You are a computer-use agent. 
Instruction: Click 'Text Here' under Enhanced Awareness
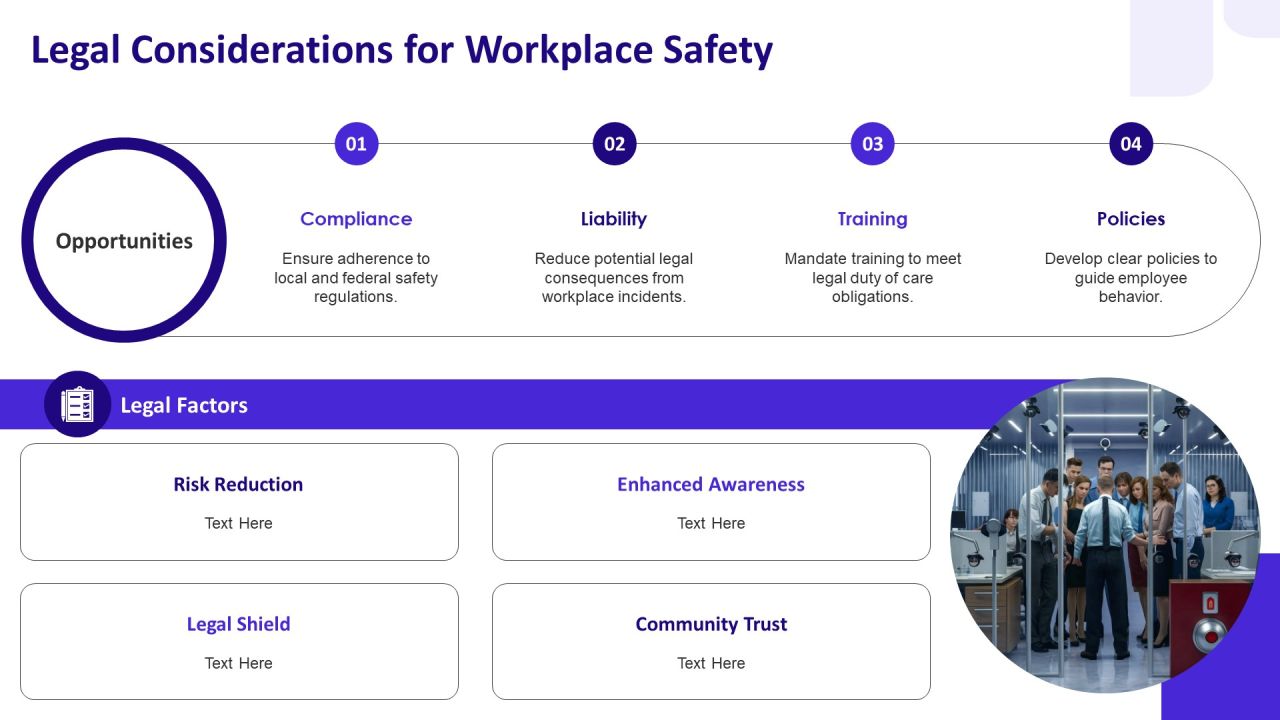[711, 523]
